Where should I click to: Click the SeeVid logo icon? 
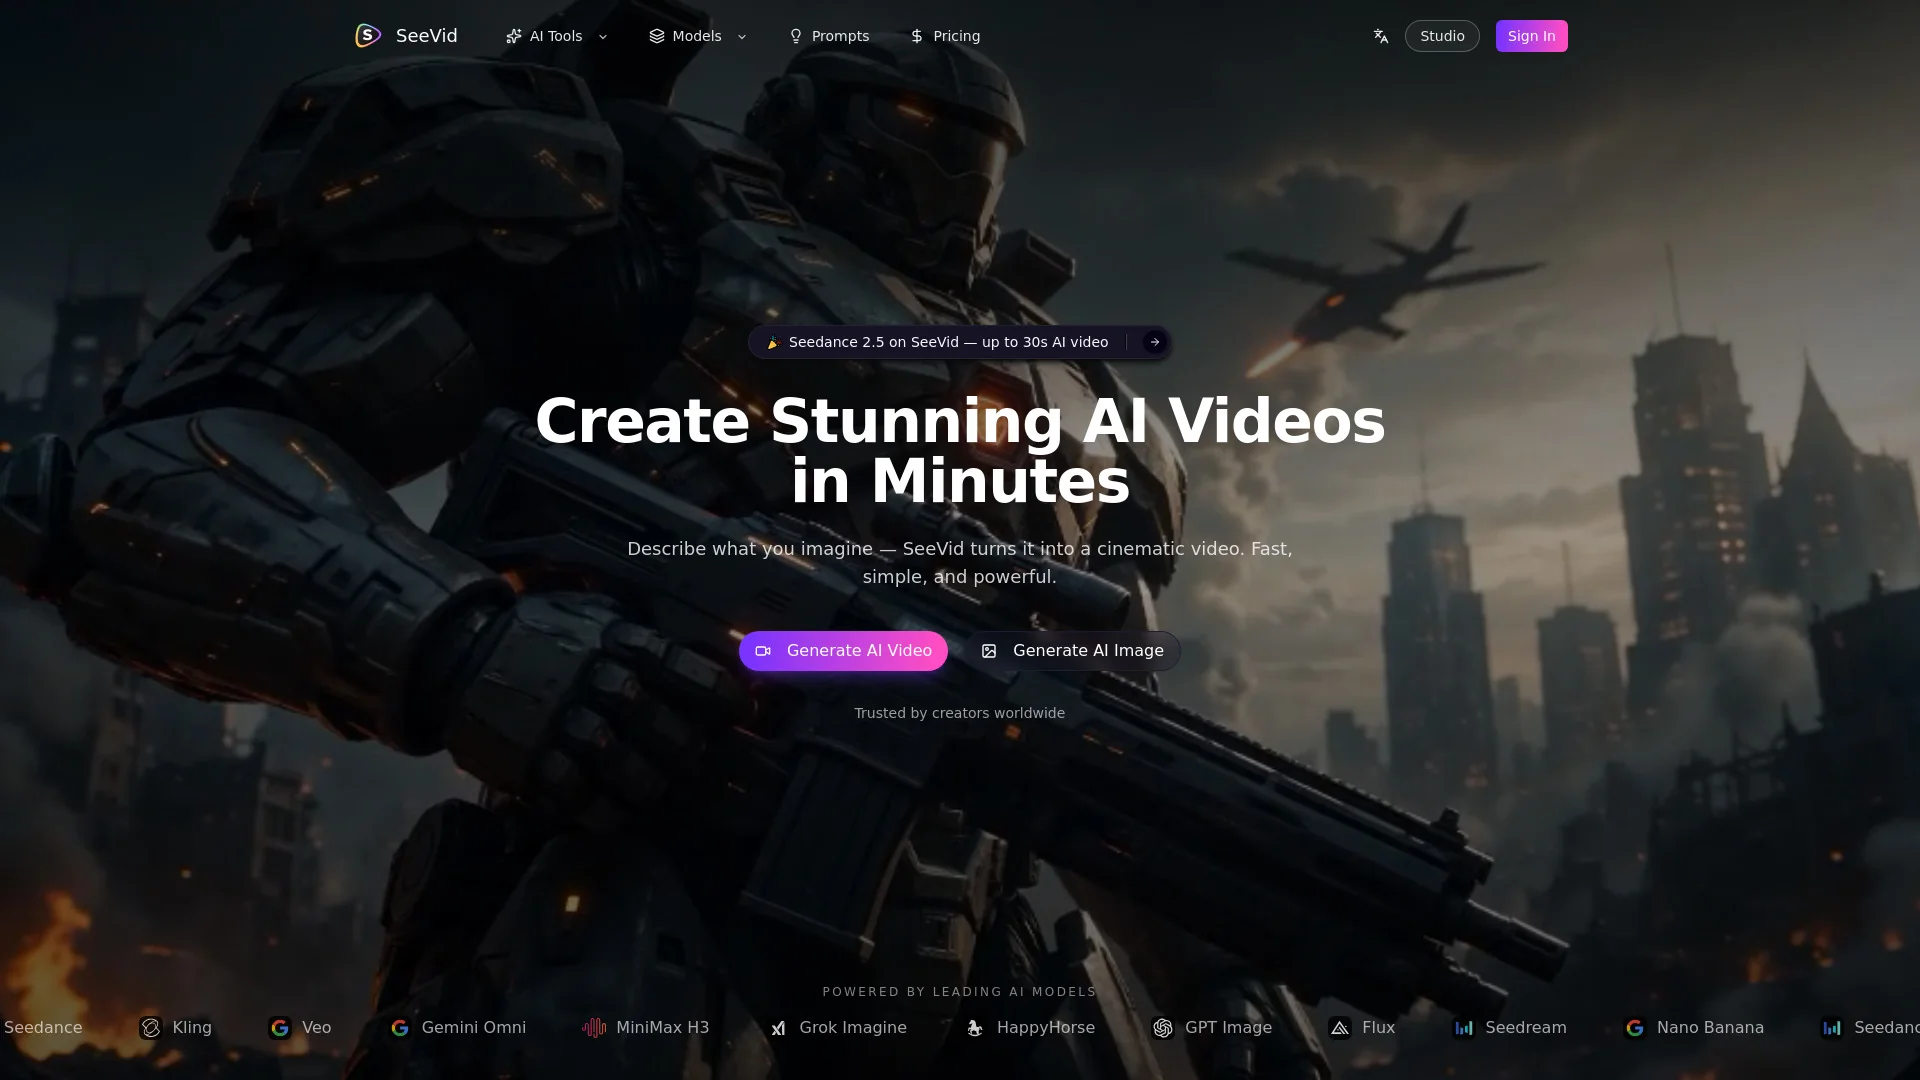(368, 36)
